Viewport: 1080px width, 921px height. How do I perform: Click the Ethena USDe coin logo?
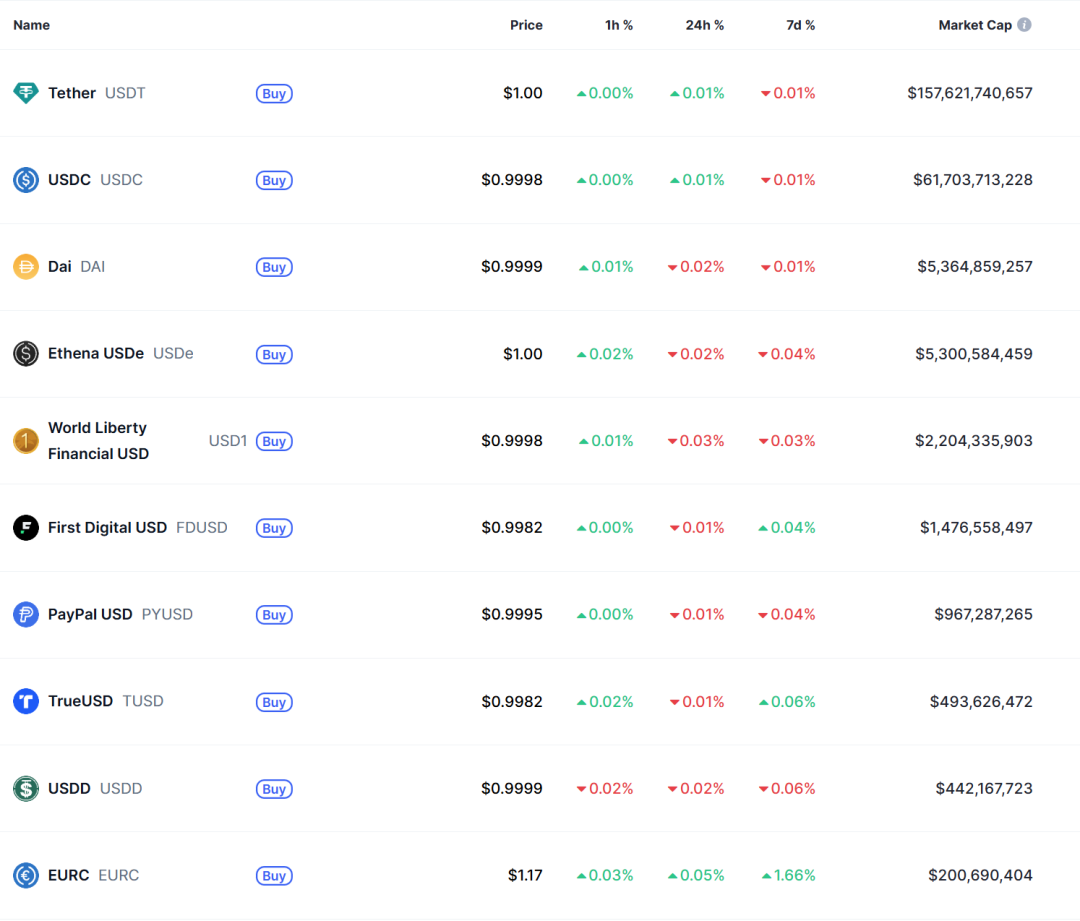[26, 354]
